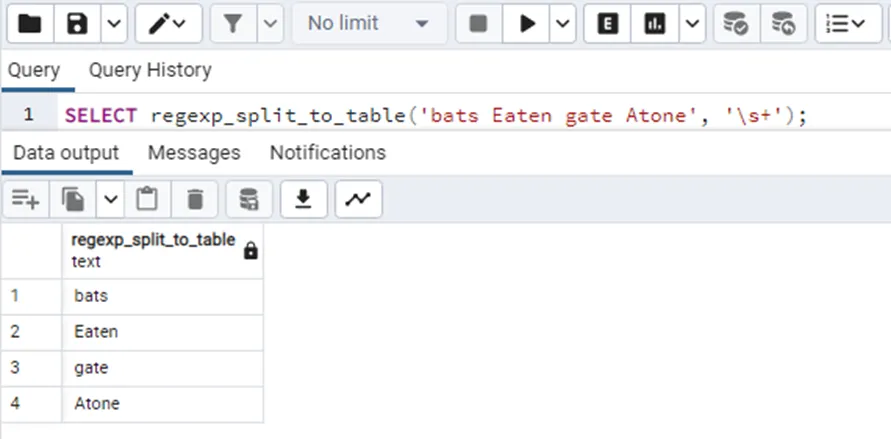Viewport: 891px width, 439px height.
Task: Open the Messages tab
Action: (194, 153)
